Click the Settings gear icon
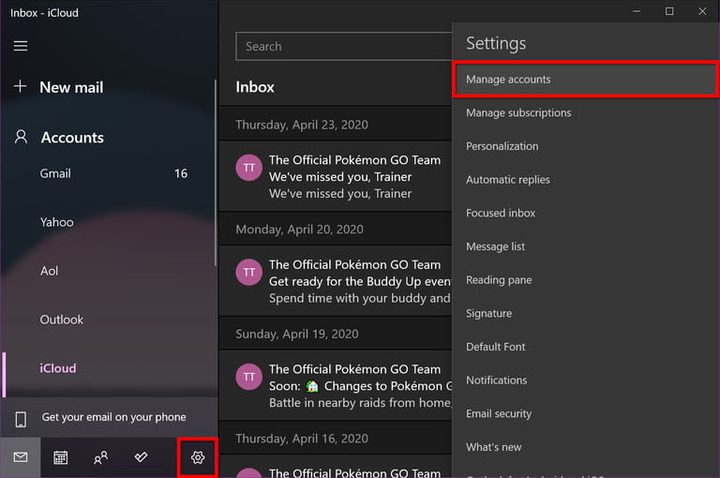Screen dimensions: 720x478 [197, 457]
